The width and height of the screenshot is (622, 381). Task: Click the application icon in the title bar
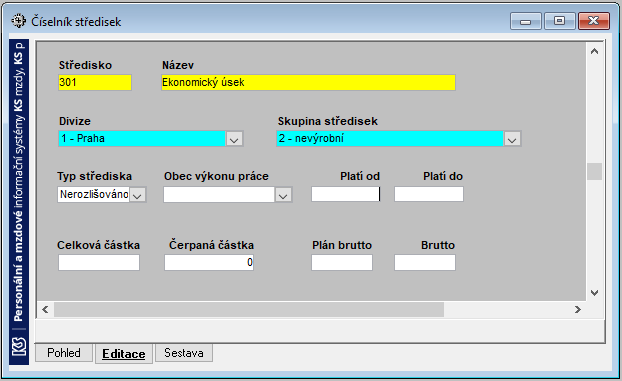(x=18, y=21)
